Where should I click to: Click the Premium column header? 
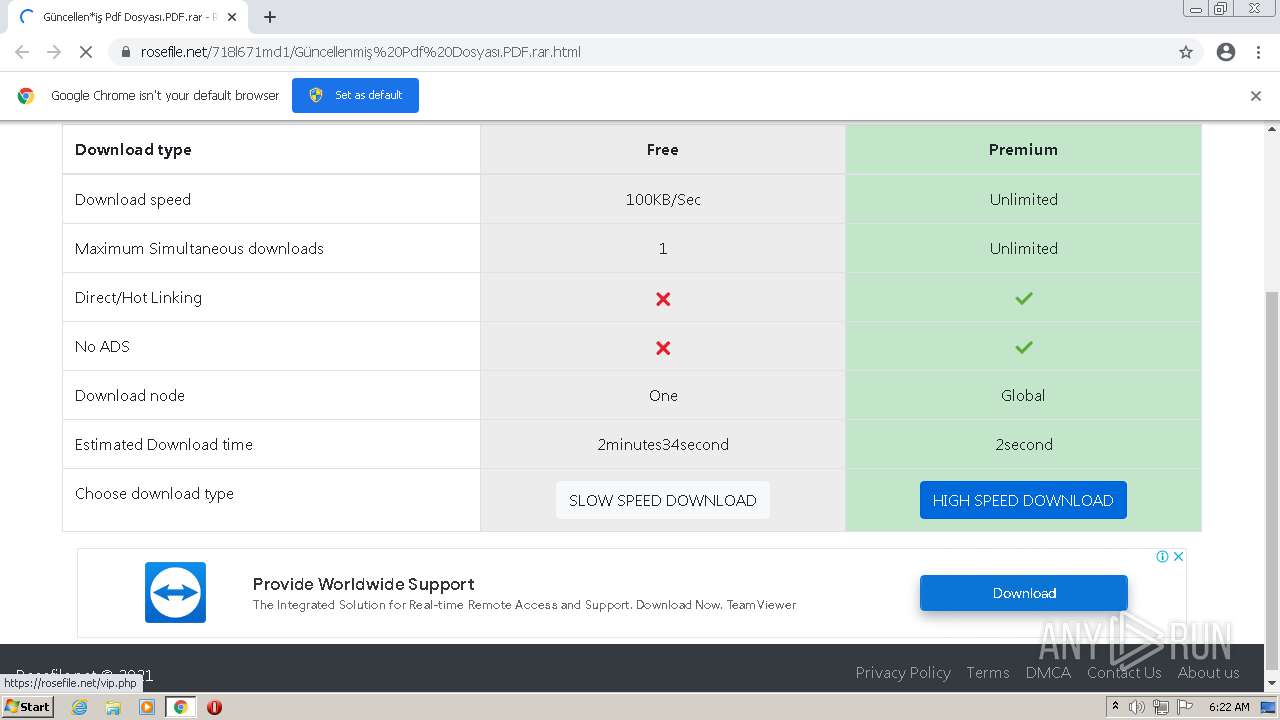click(x=1023, y=149)
